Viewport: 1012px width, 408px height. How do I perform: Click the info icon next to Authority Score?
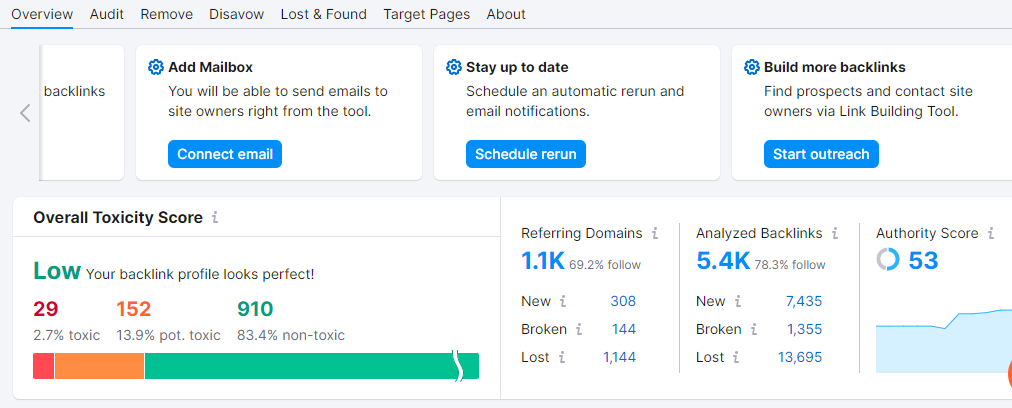click(x=991, y=233)
